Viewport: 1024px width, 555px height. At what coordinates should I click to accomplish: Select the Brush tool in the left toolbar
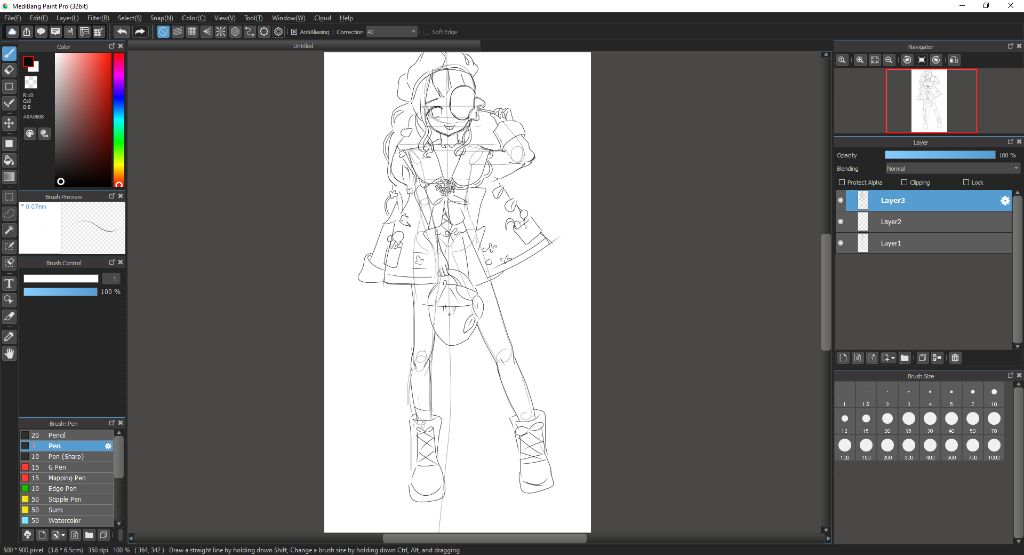pyautogui.click(x=9, y=54)
